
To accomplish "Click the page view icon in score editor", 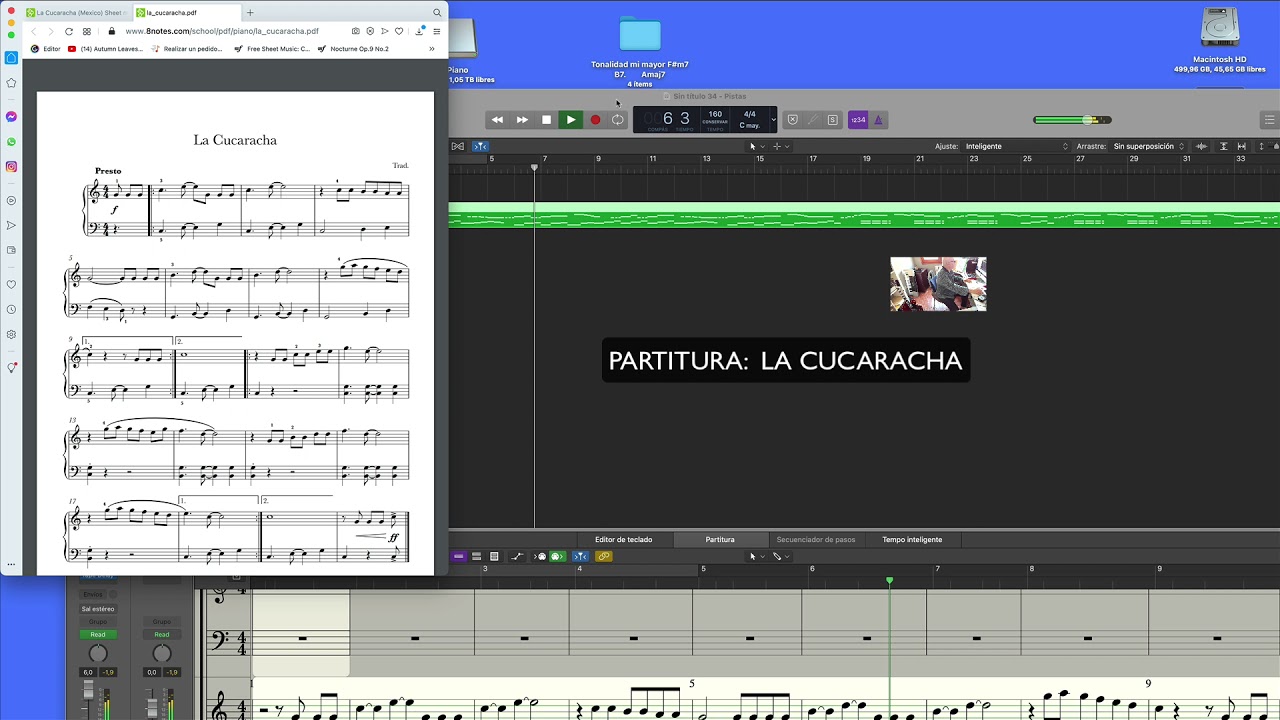I will coord(494,557).
